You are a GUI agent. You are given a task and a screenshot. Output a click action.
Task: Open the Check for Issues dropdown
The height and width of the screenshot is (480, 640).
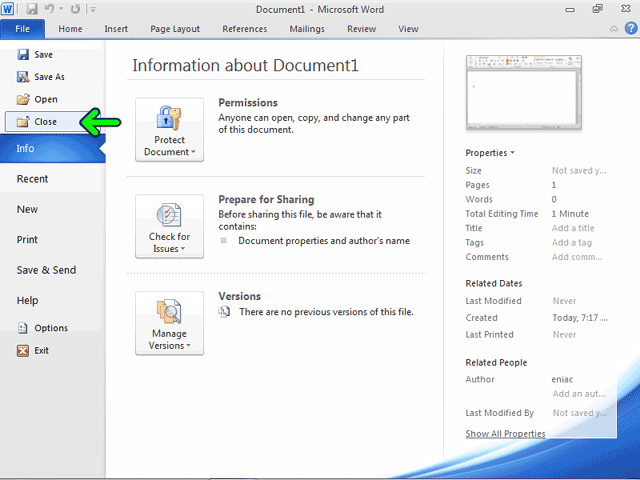click(169, 227)
